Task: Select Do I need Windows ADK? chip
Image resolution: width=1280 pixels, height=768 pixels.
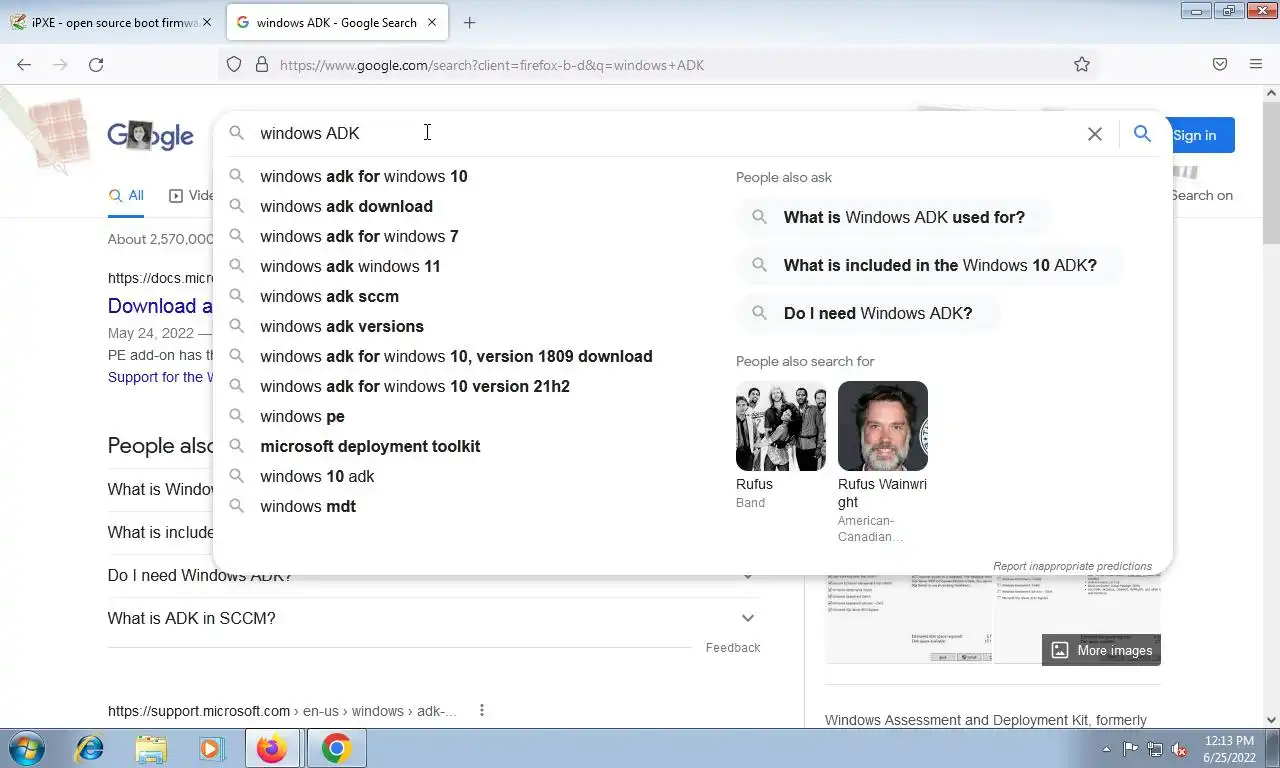Action: point(869,313)
